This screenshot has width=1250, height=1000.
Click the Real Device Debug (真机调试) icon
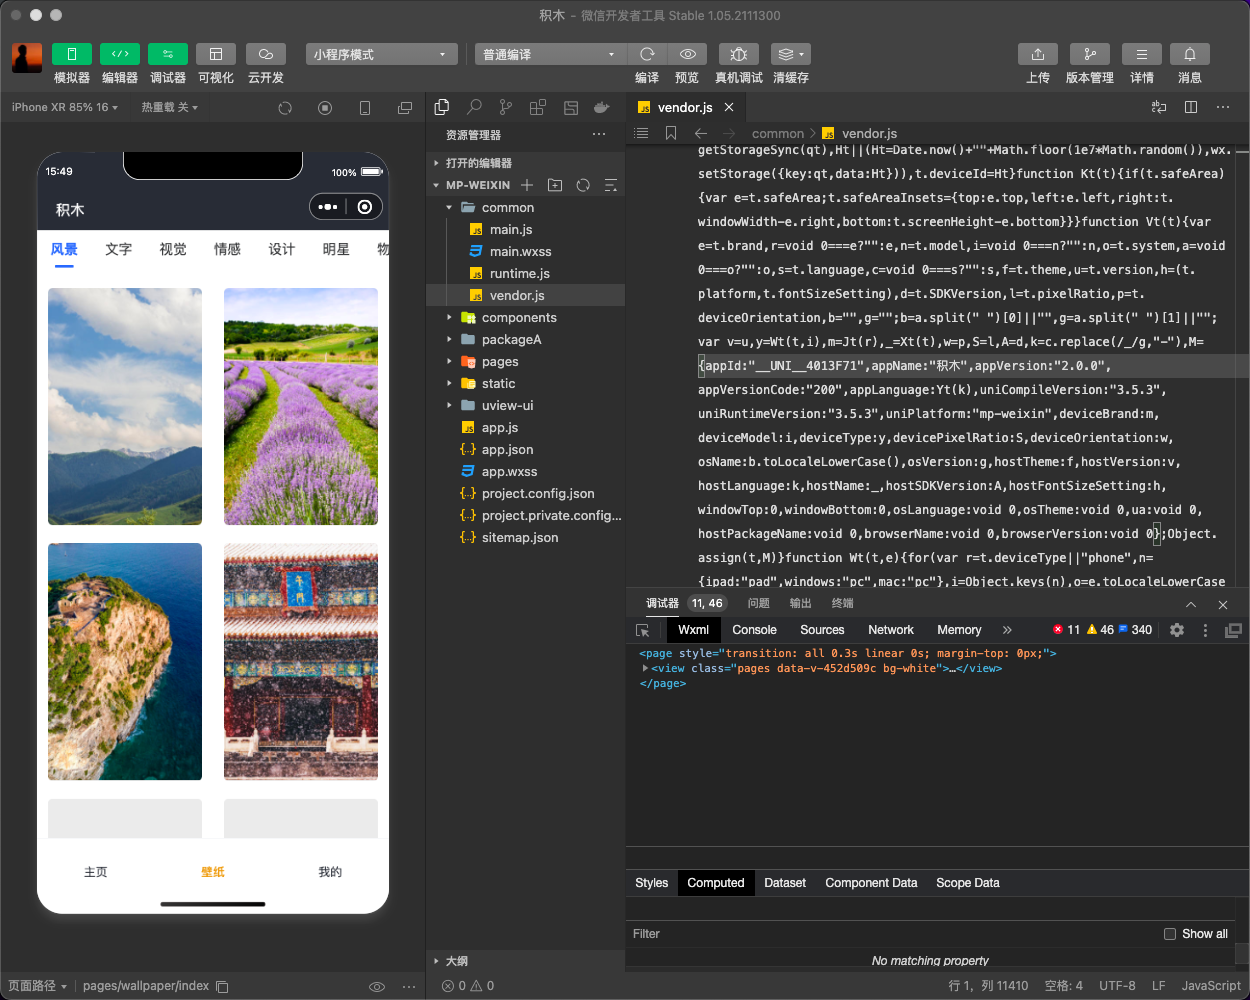point(738,54)
